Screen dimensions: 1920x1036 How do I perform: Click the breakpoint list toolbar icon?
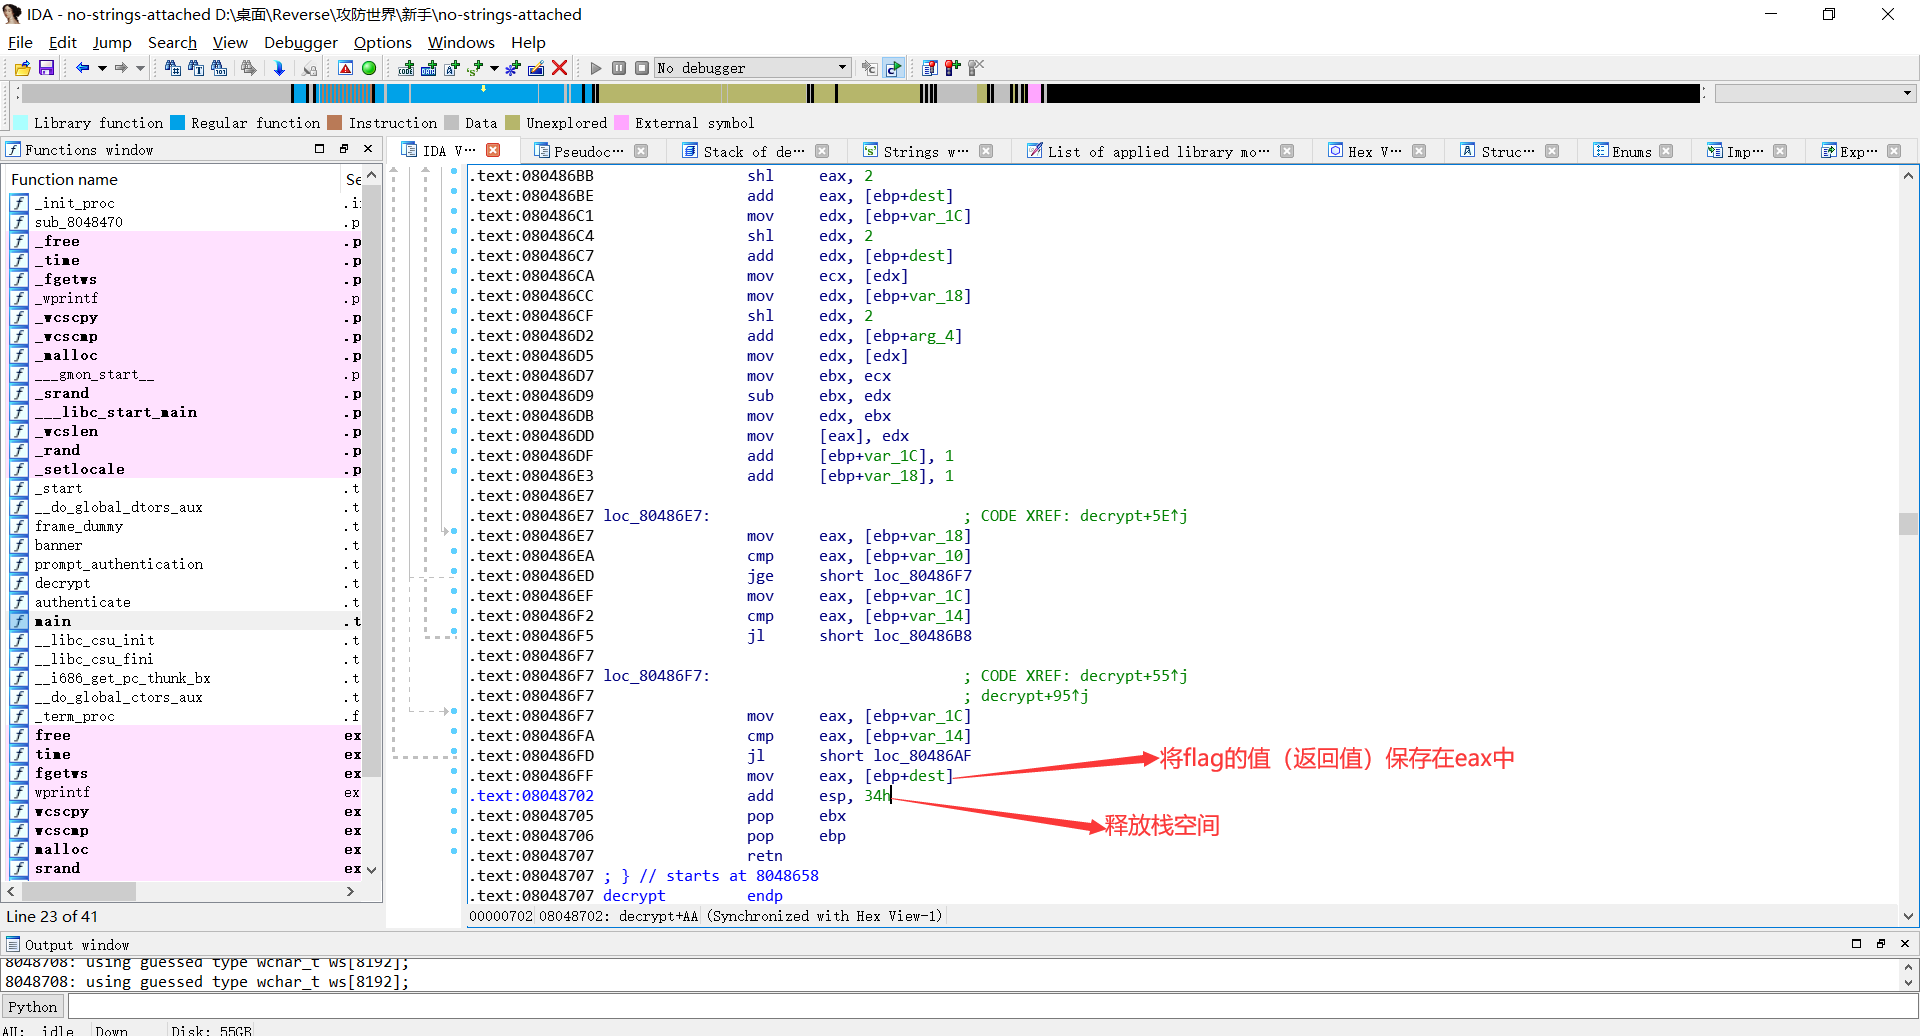[x=930, y=68]
